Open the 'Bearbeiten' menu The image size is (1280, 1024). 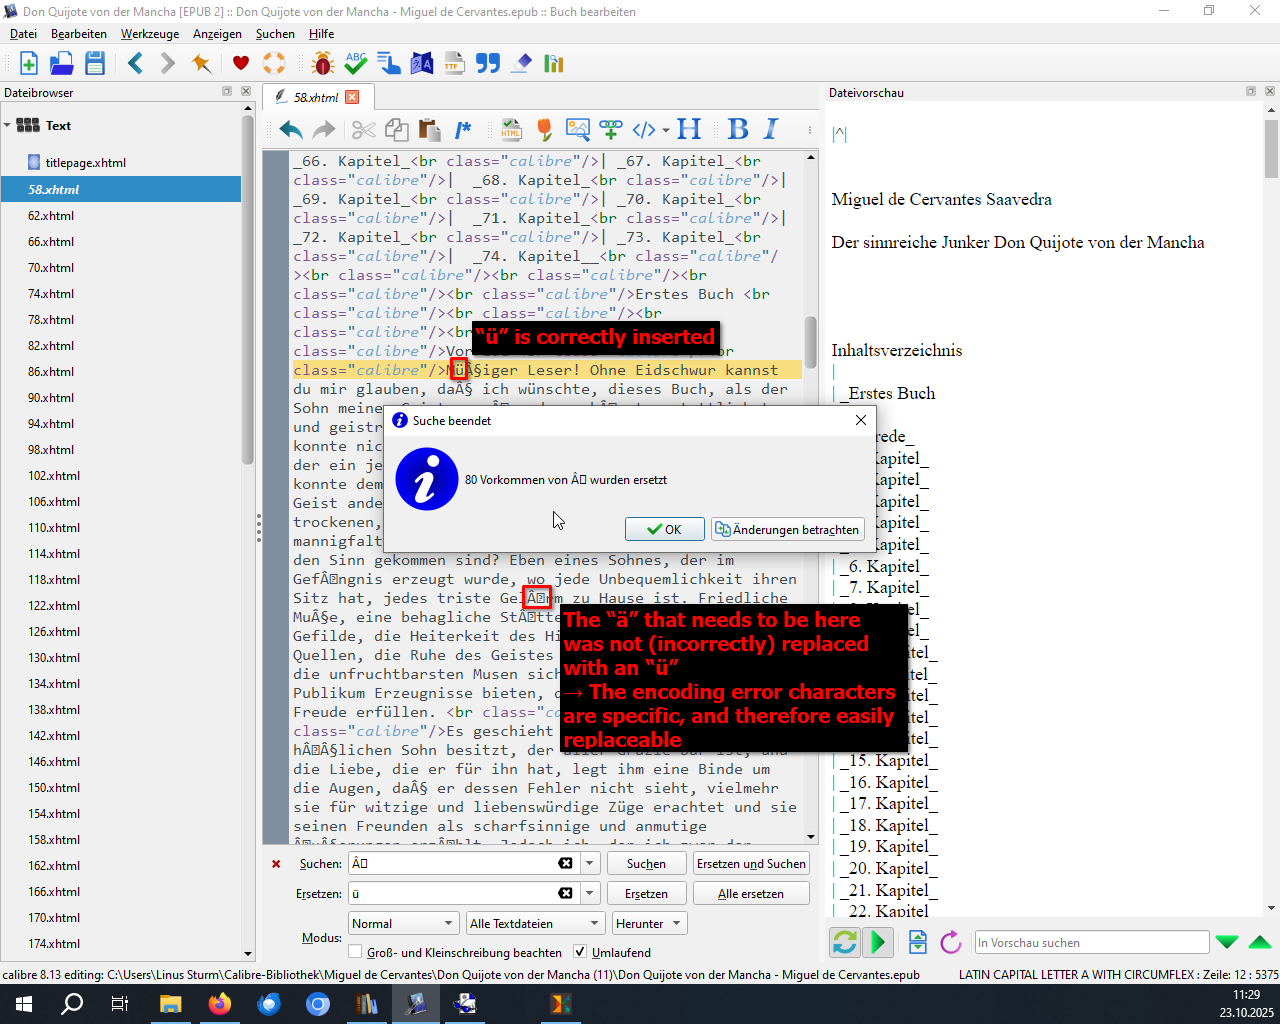click(79, 34)
